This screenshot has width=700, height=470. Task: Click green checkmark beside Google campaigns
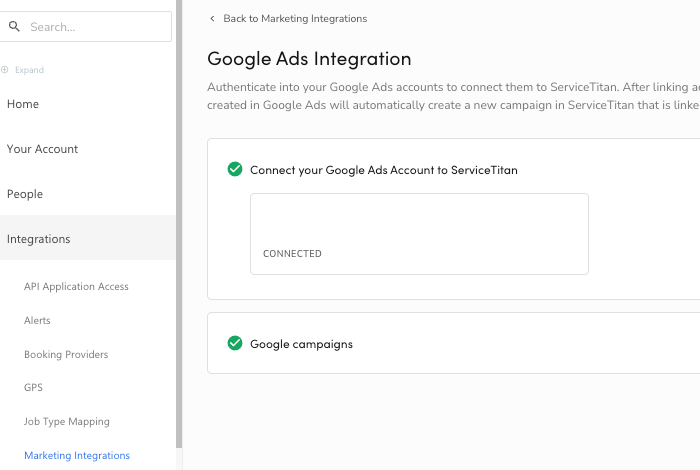(235, 344)
